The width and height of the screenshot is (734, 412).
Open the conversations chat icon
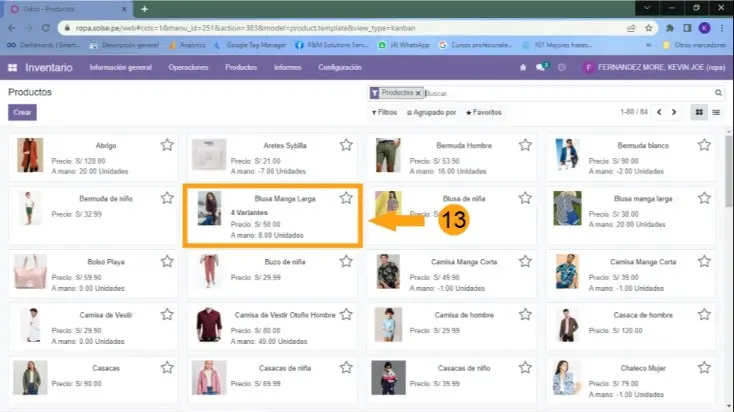click(x=541, y=67)
